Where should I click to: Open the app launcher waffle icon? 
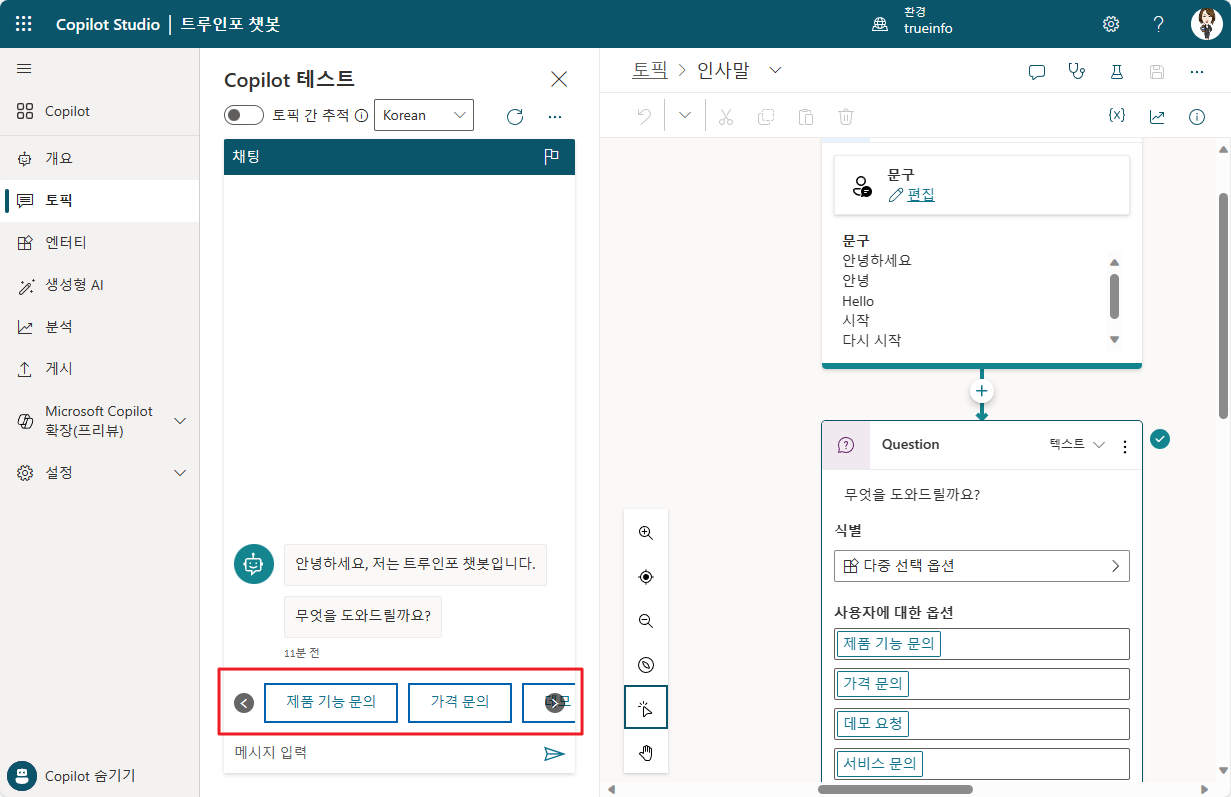(x=24, y=24)
